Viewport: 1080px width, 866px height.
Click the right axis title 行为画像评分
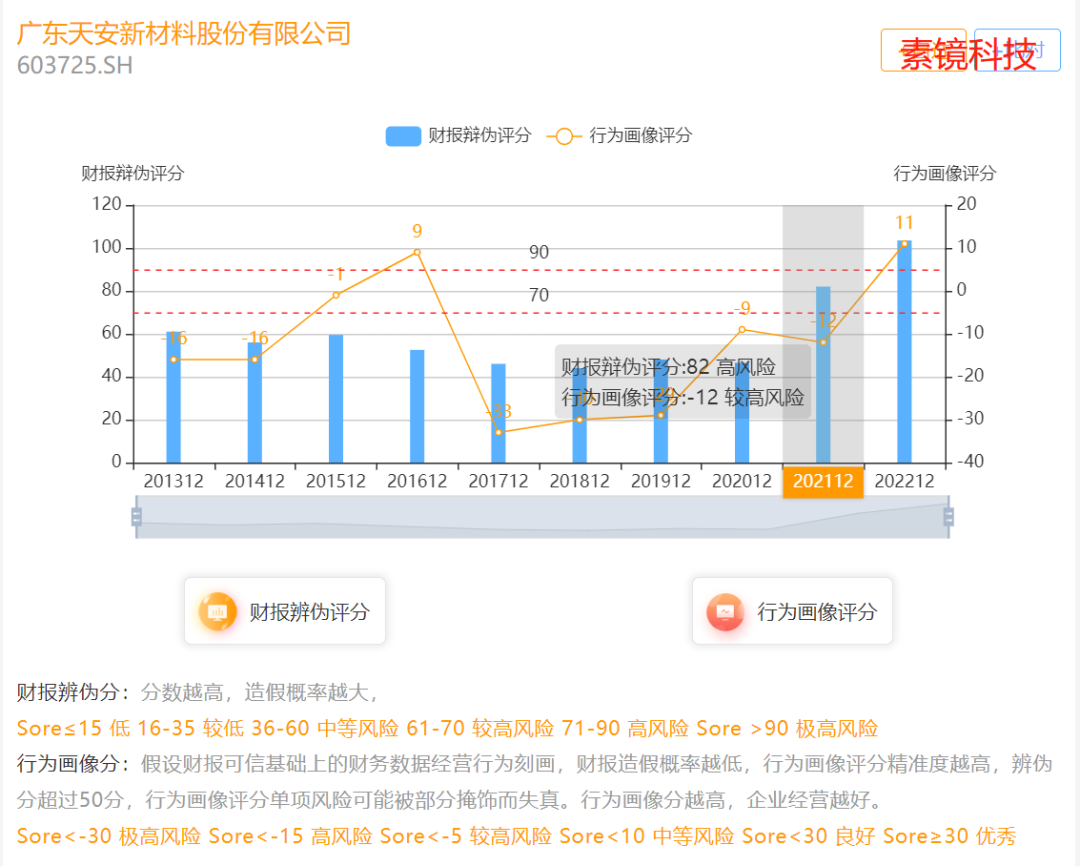945,173
